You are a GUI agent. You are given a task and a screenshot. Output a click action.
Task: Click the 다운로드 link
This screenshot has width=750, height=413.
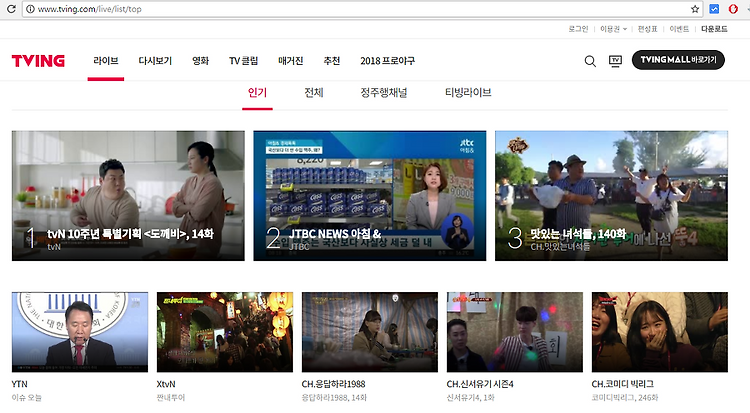point(714,29)
